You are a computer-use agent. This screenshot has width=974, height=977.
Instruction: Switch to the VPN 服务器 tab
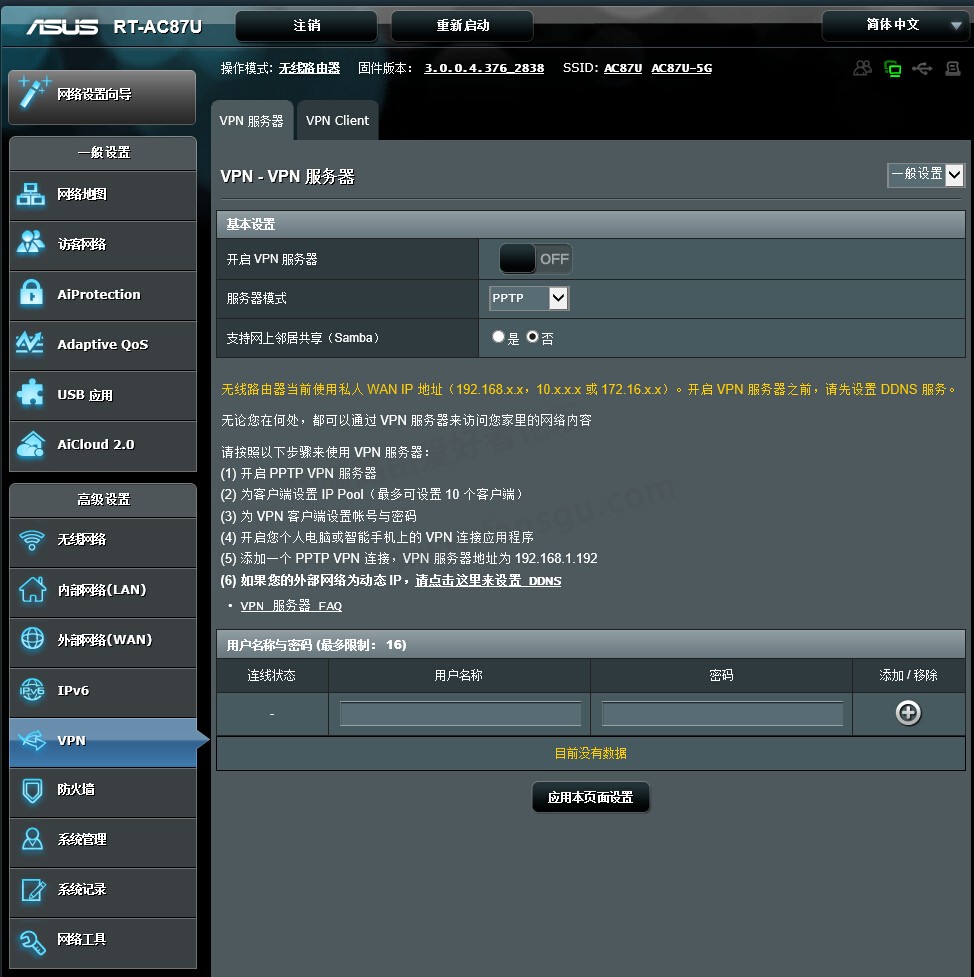(x=252, y=120)
